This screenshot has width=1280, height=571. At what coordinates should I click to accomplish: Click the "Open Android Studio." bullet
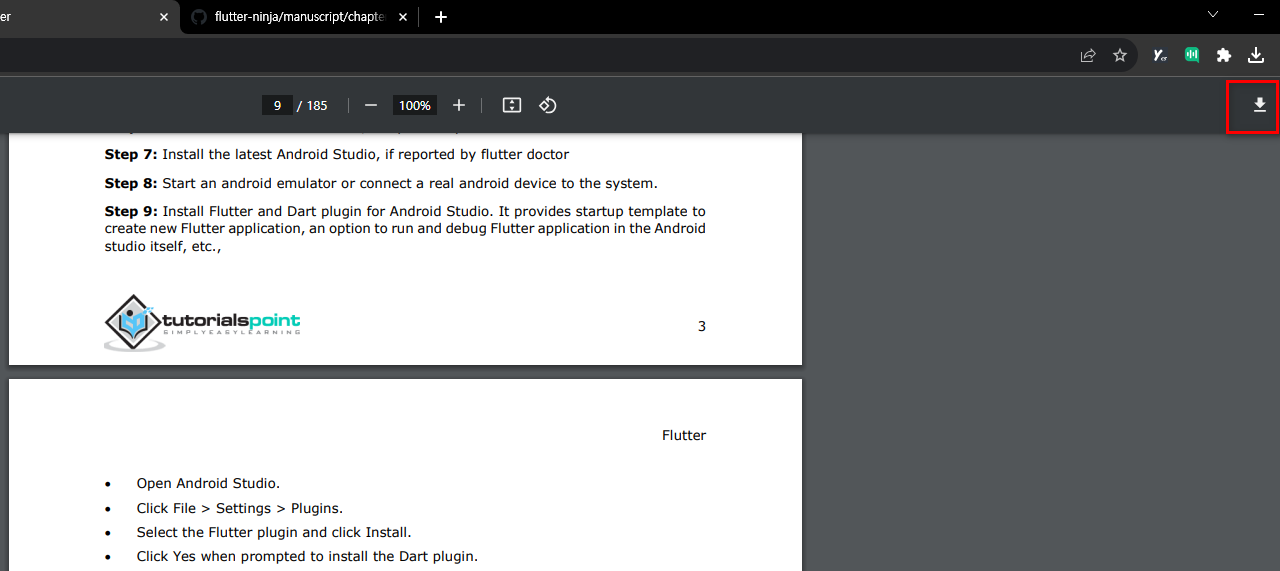pos(208,484)
